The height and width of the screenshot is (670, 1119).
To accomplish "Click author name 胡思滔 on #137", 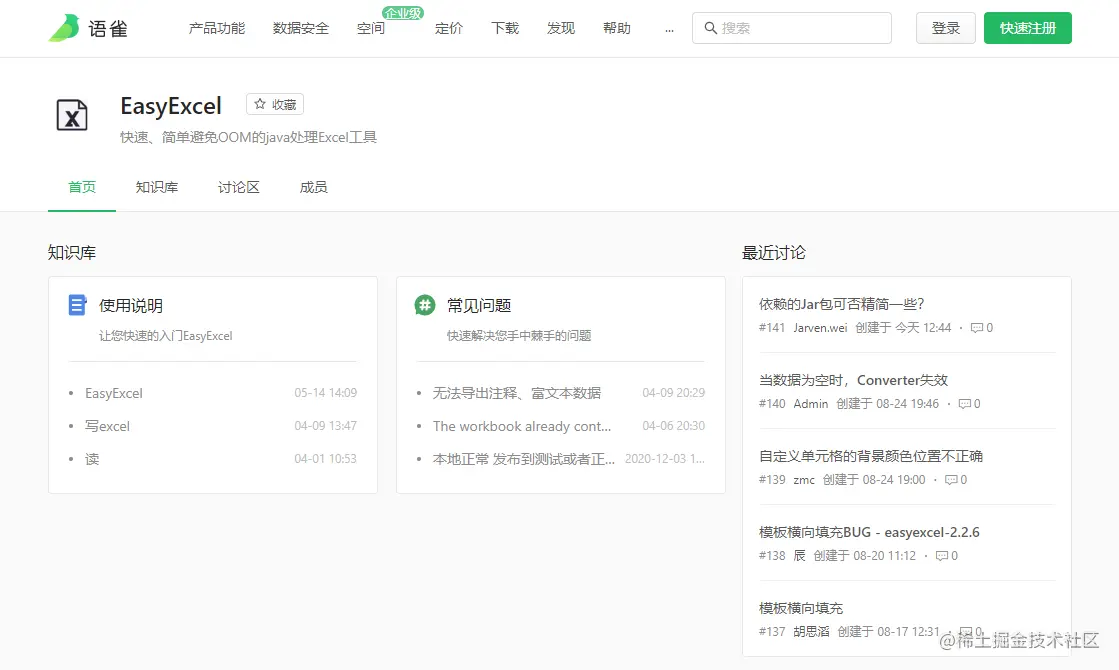I will coord(811,631).
